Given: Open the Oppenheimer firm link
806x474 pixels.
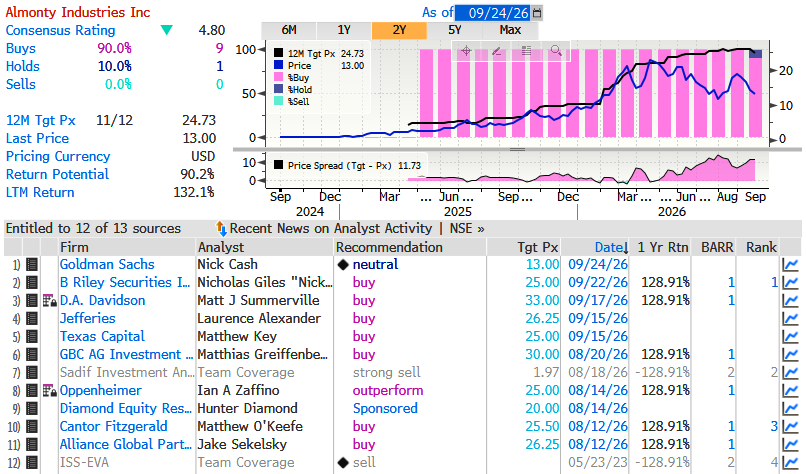Looking at the screenshot, I should point(101,390).
